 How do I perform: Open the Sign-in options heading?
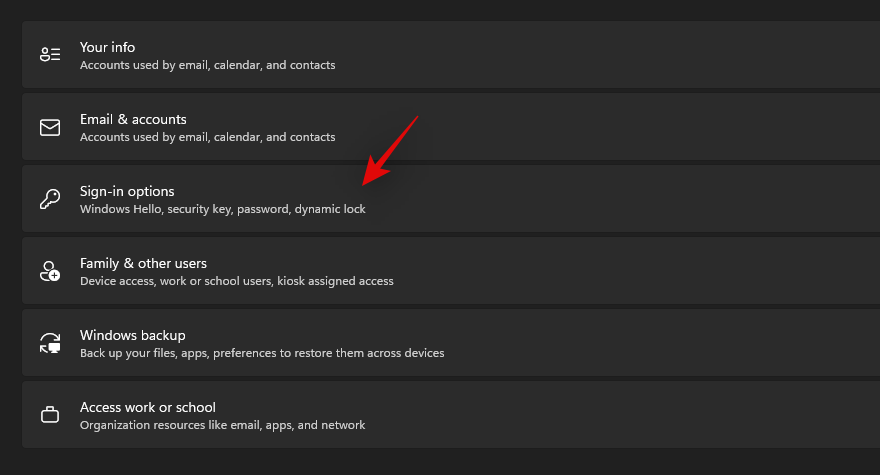click(x=127, y=191)
